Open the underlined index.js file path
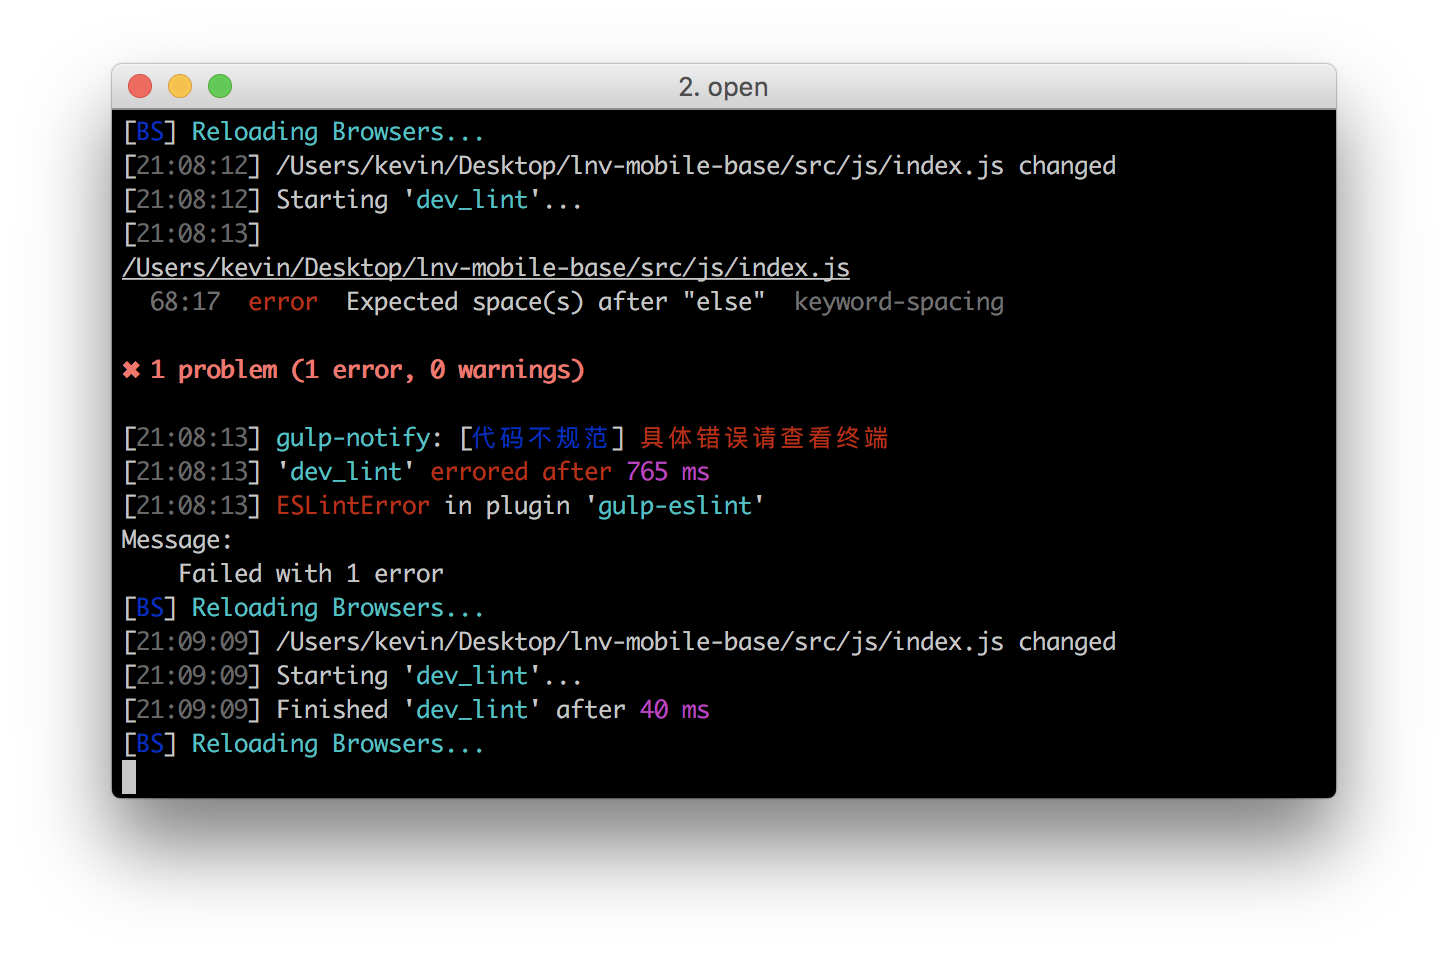The image size is (1448, 958). [486, 268]
